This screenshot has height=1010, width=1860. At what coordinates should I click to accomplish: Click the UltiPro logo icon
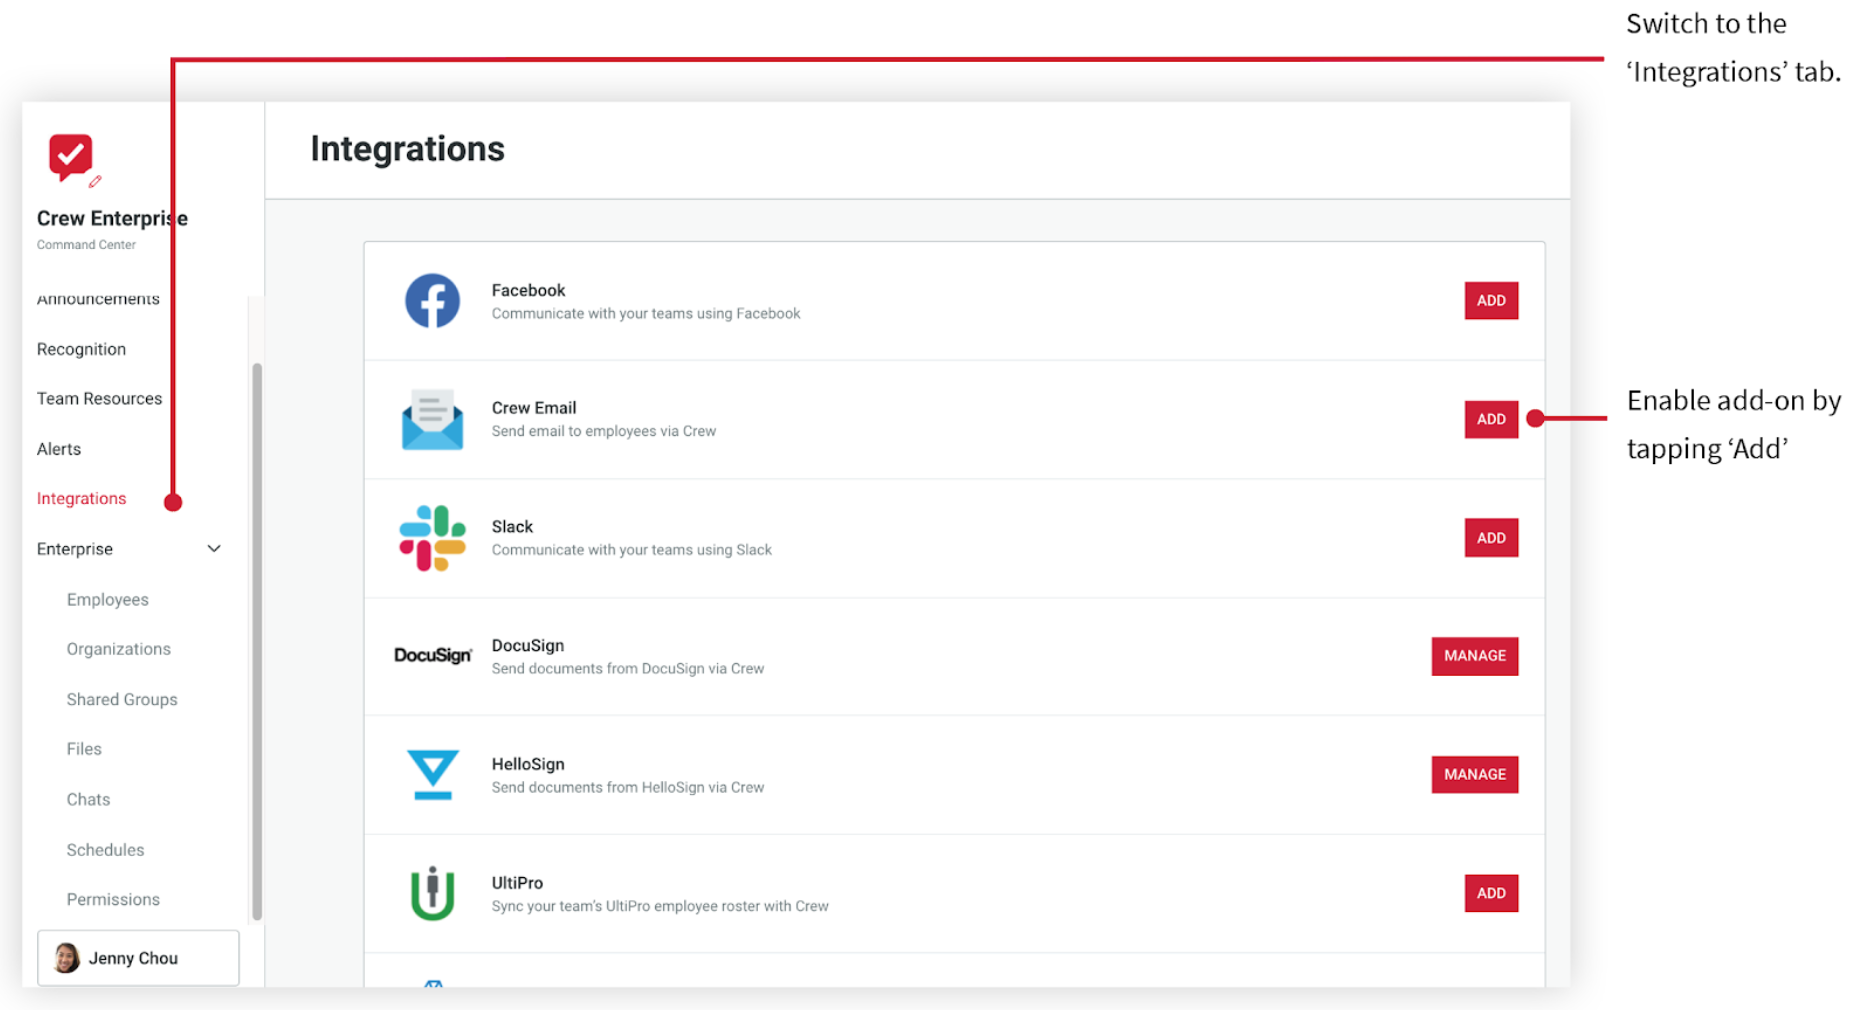432,893
